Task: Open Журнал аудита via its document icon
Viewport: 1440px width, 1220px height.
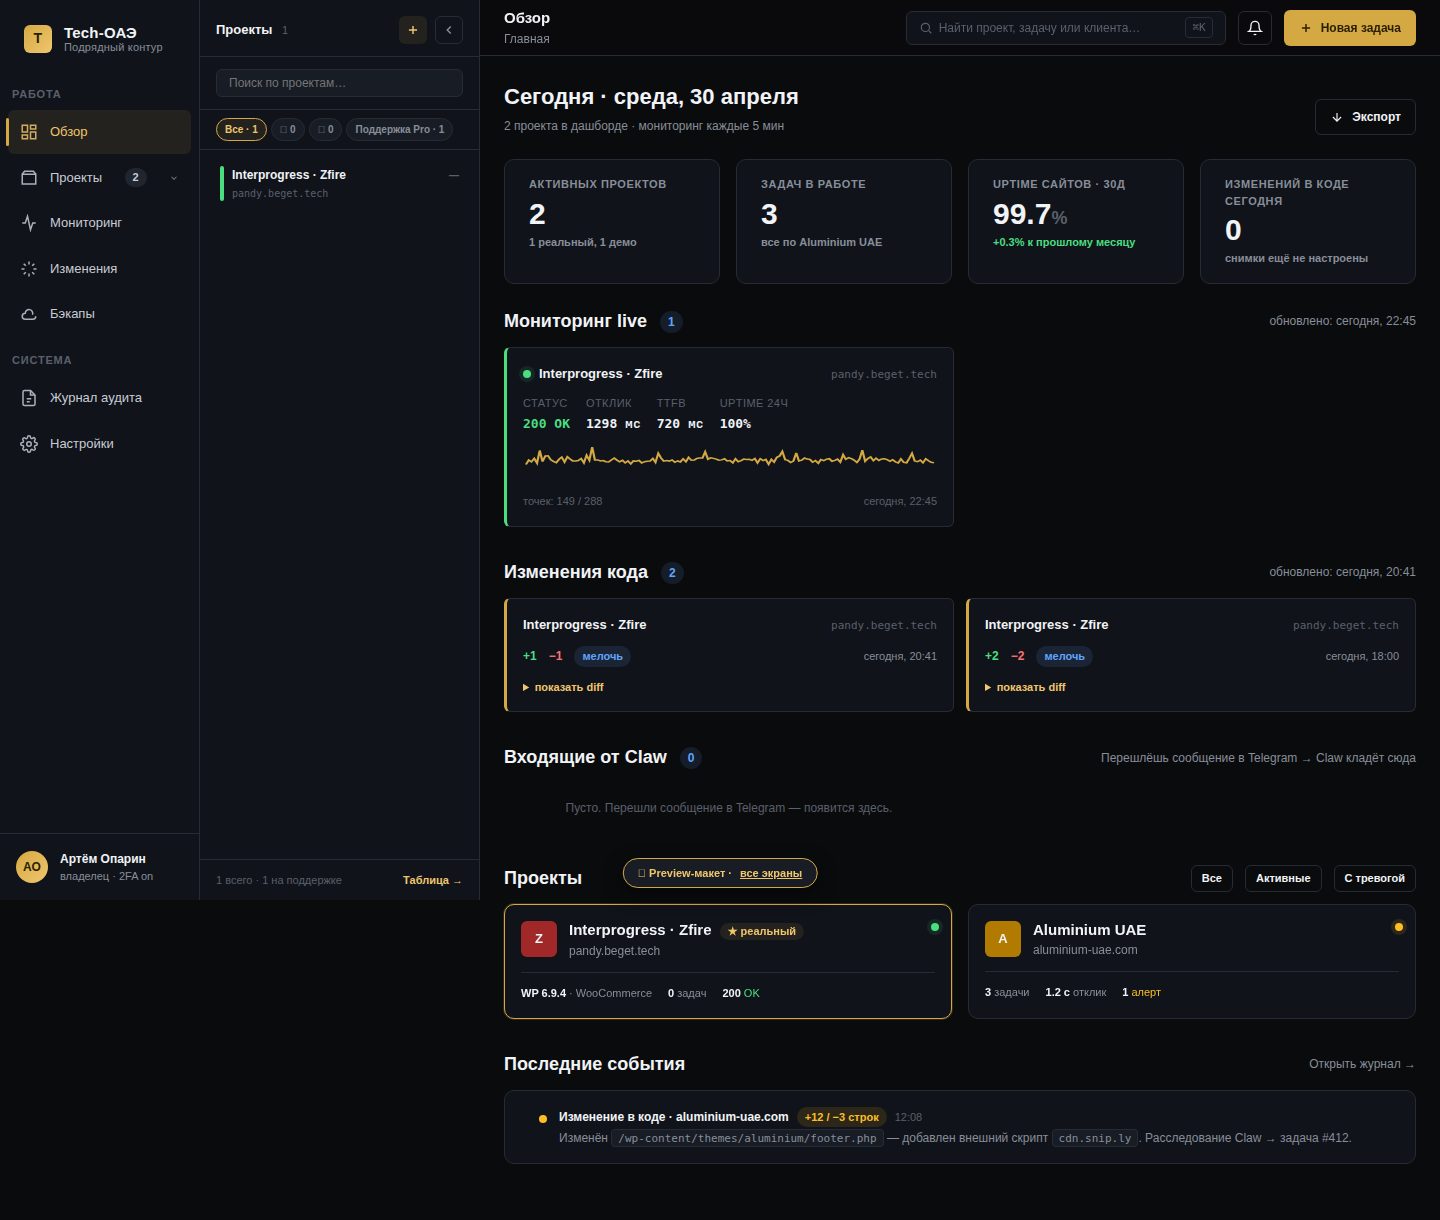Action: point(29,398)
